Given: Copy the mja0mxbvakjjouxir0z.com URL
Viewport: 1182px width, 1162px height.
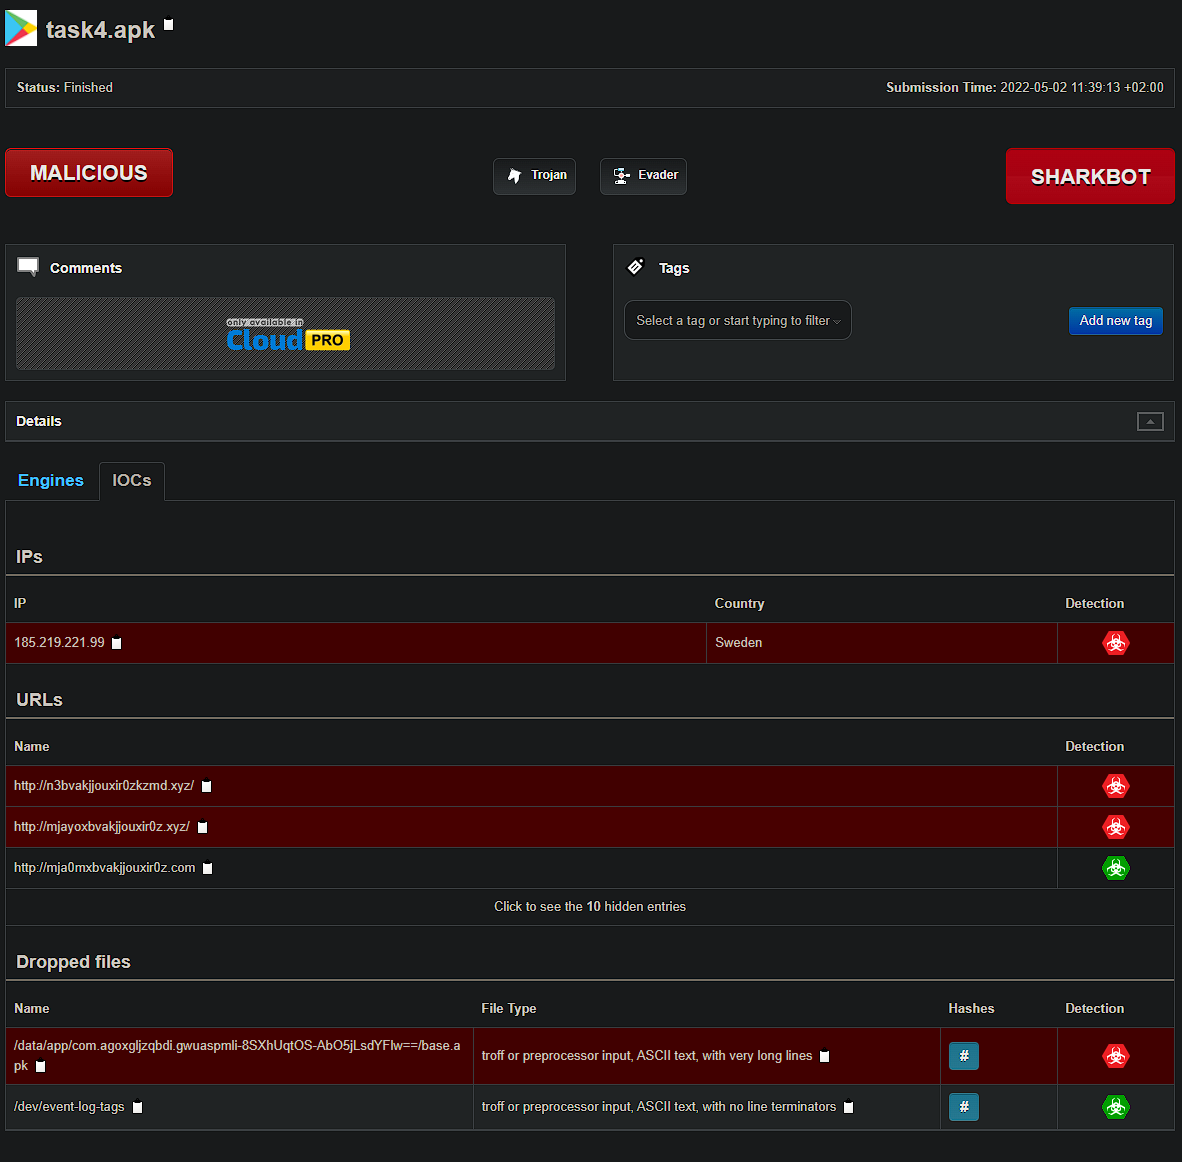Looking at the screenshot, I should (x=207, y=868).
